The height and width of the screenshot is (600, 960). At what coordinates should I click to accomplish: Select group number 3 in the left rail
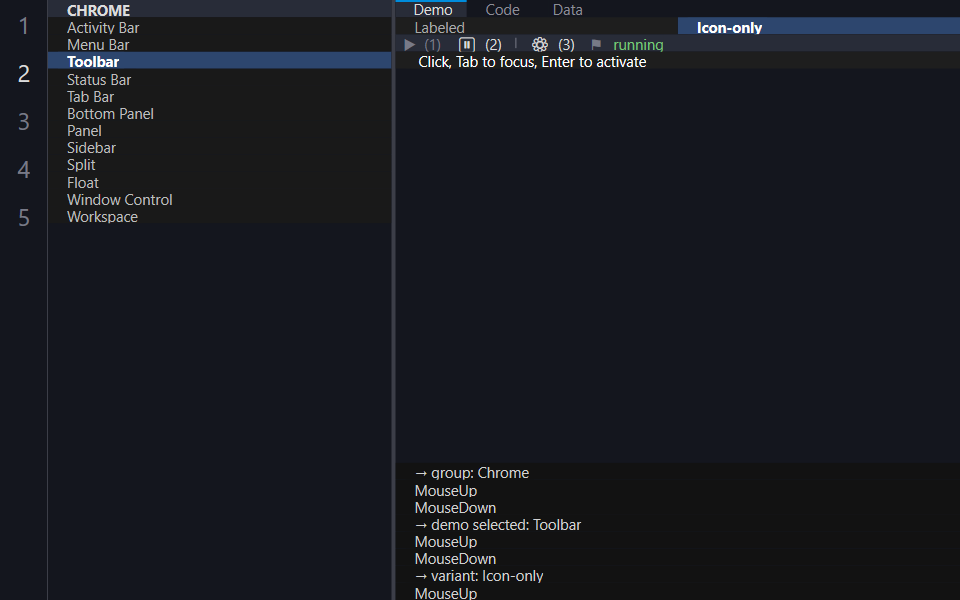24,121
